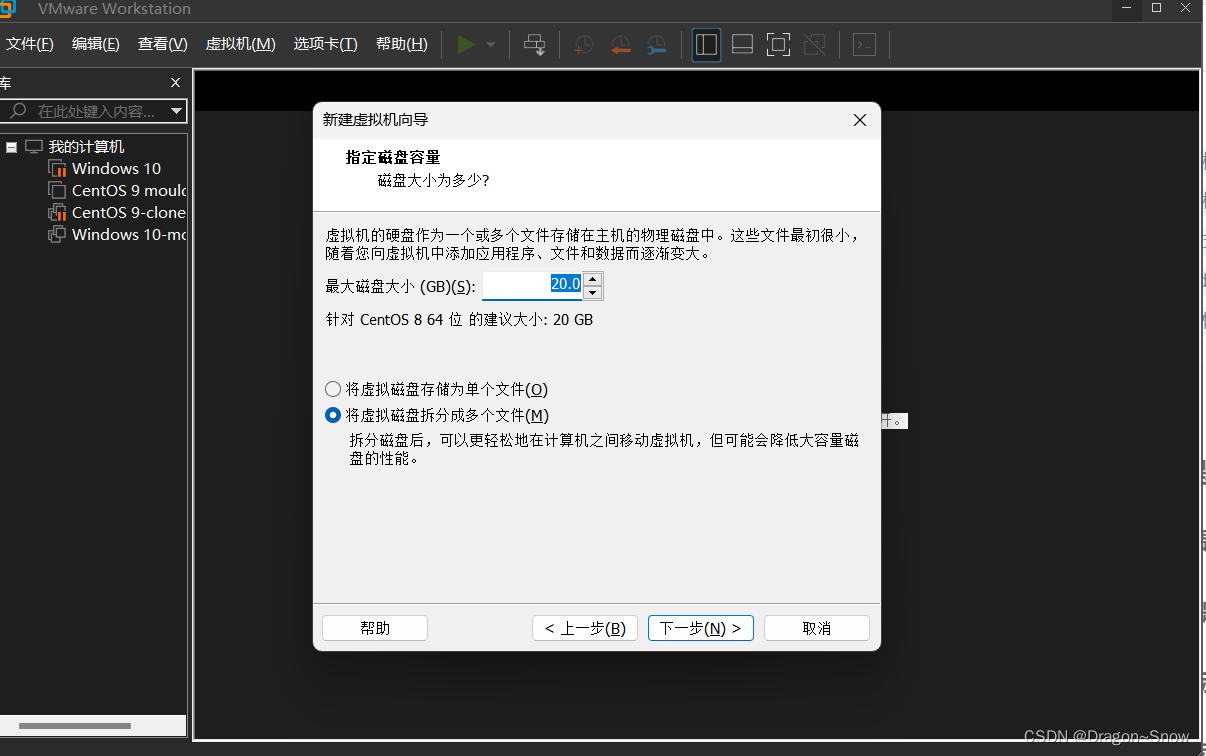Click the 取消 cancel button

817,628
